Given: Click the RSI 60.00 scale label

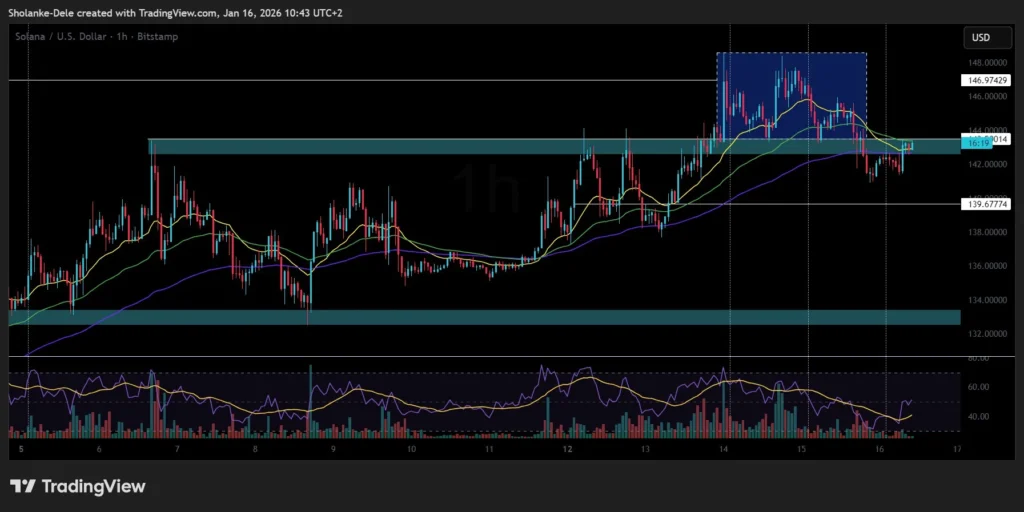Looking at the screenshot, I should pyautogui.click(x=978, y=387).
